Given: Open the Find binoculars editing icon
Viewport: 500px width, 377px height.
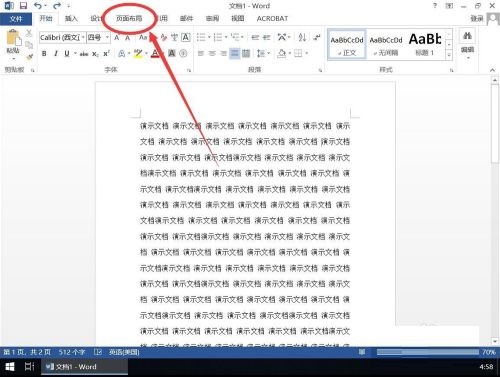Looking at the screenshot, I should (467, 36).
